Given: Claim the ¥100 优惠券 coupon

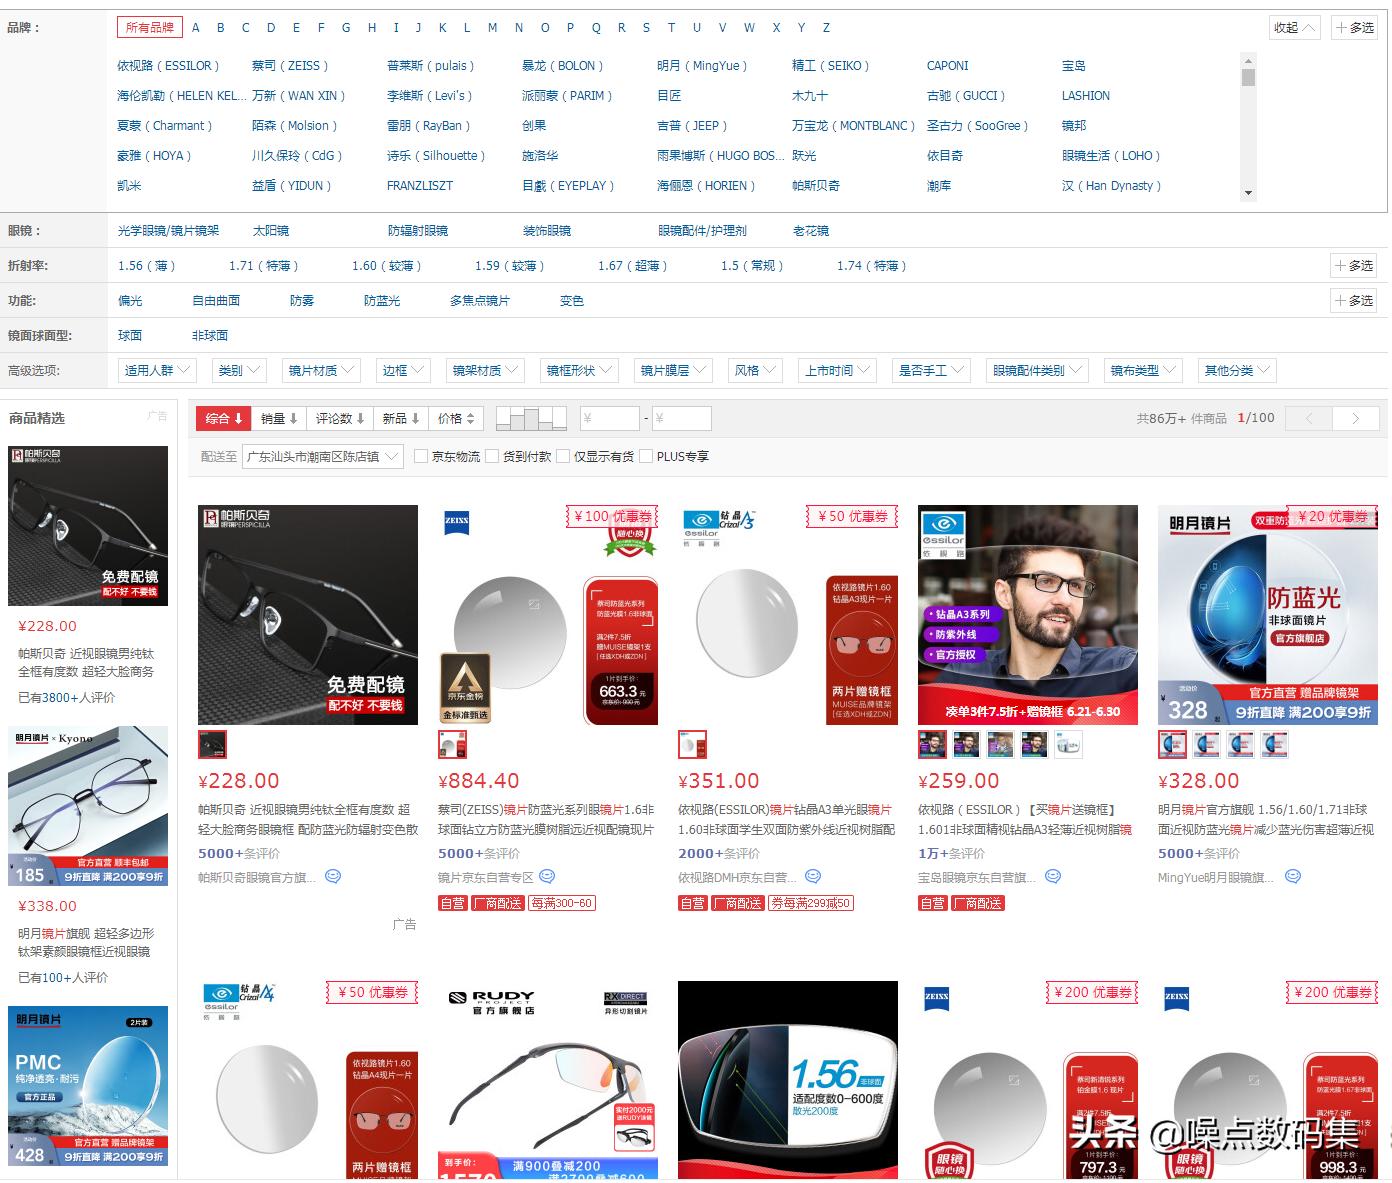Looking at the screenshot, I should [612, 517].
